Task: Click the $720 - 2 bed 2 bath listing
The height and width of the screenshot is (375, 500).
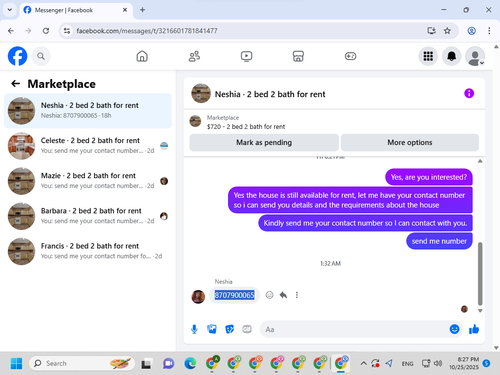Action: tap(246, 127)
